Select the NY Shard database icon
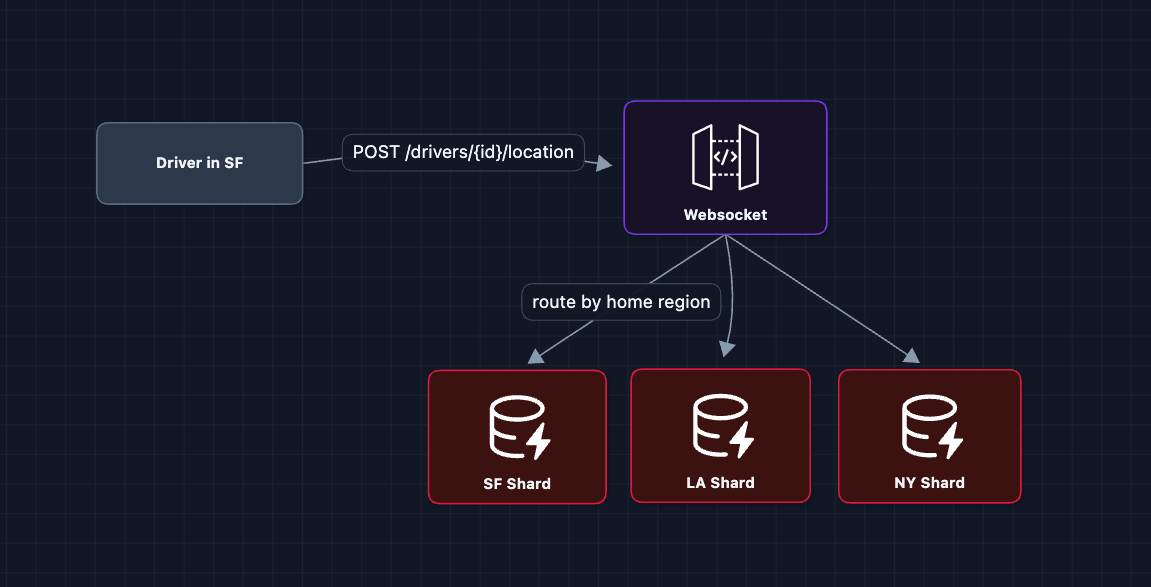Screen dimensions: 1151x587 [x=929, y=427]
